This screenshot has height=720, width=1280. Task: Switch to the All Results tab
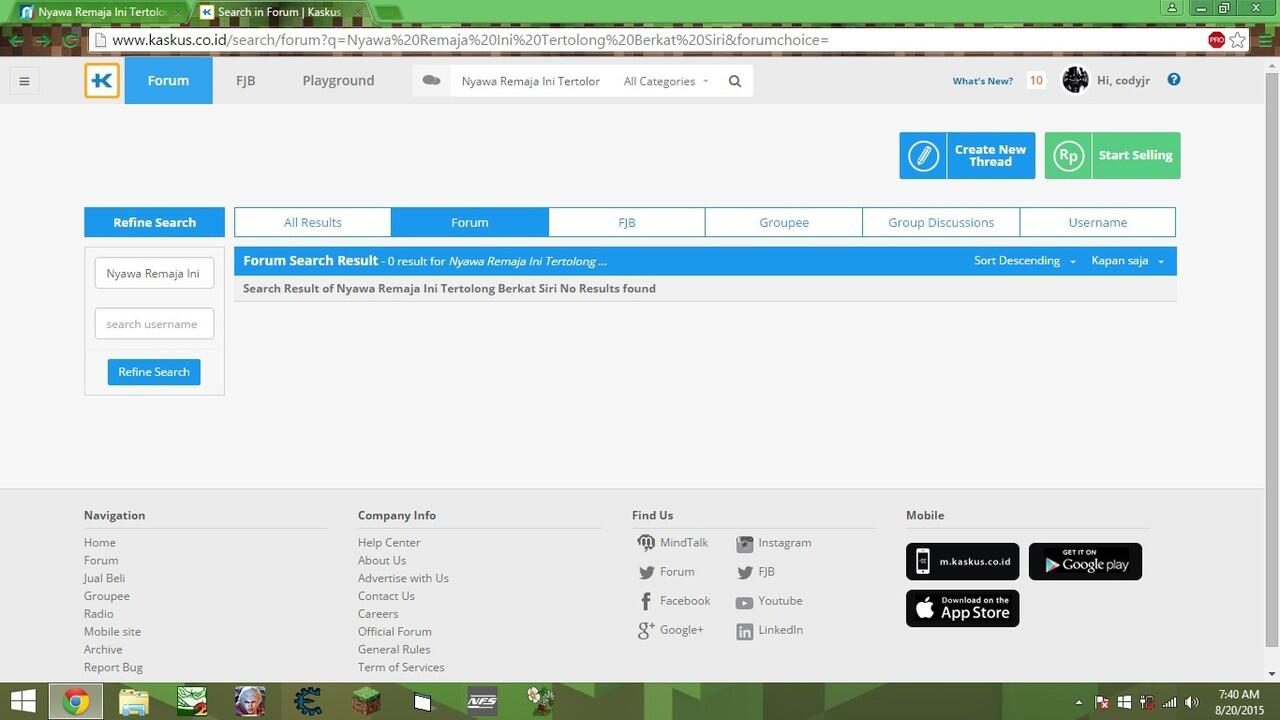pos(313,222)
